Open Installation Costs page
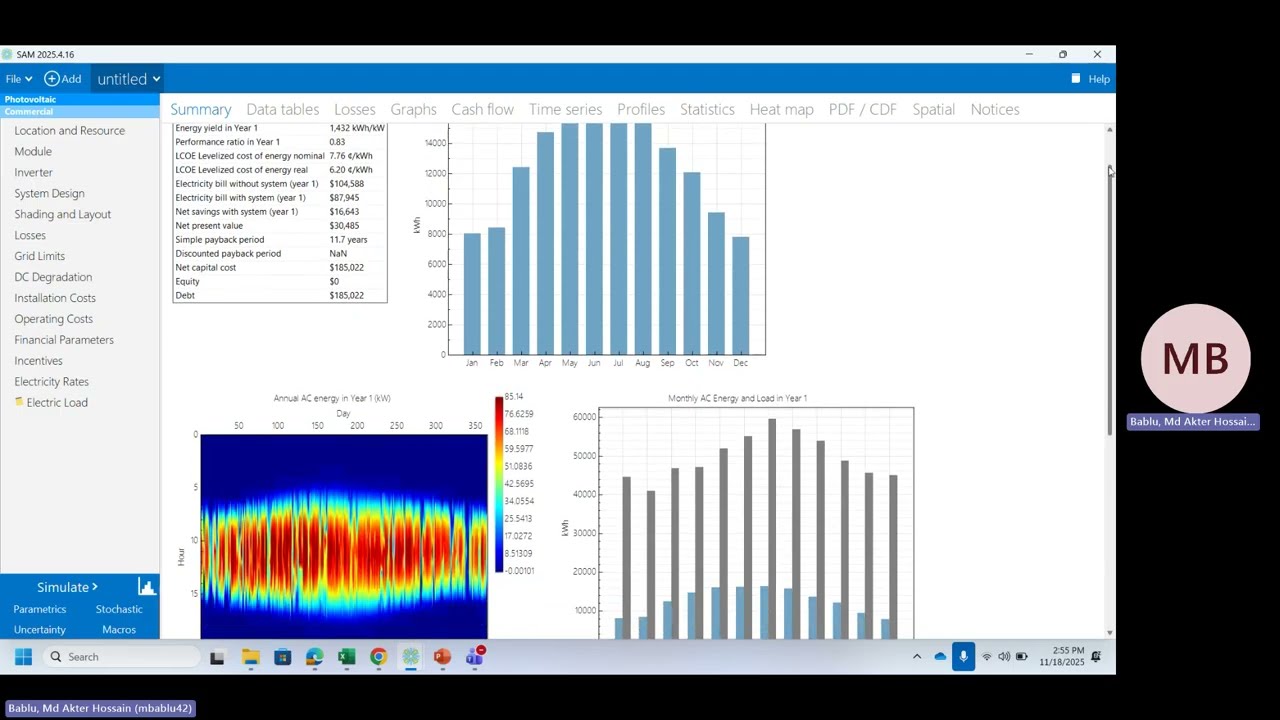1280x720 pixels. coord(55,299)
